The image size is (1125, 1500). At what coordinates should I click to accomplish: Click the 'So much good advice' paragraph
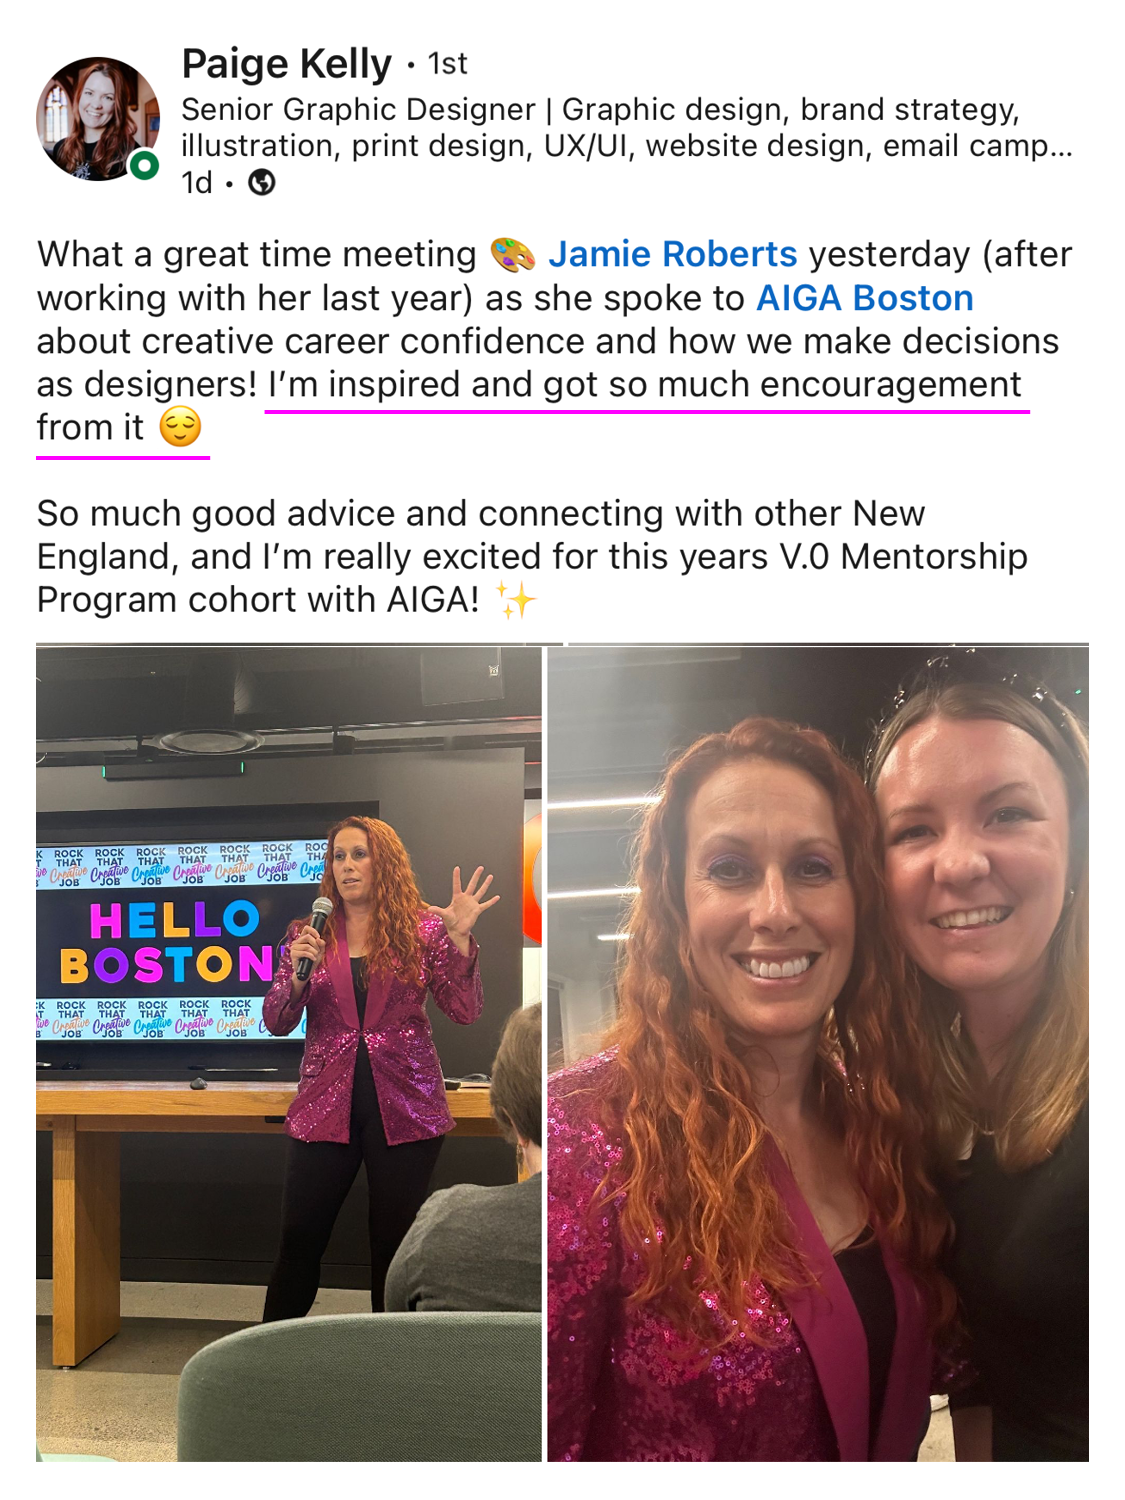(532, 557)
